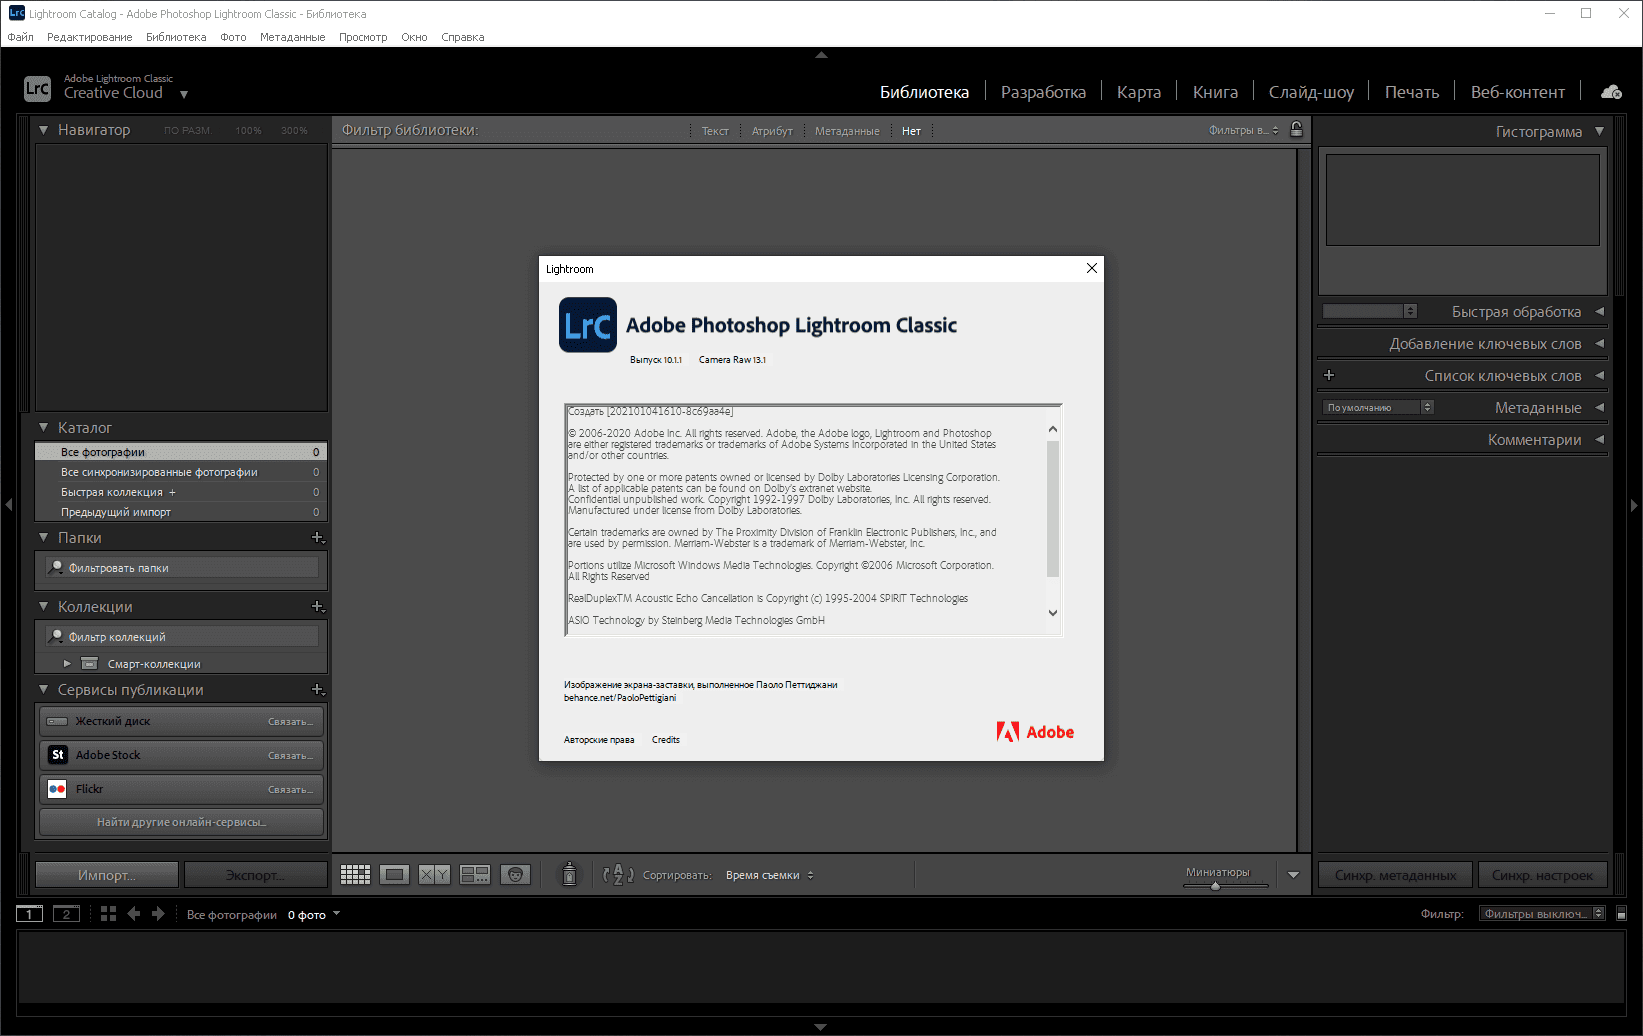Hide the bottom filmstrip panel arrow
The image size is (1643, 1036).
[821, 1027]
